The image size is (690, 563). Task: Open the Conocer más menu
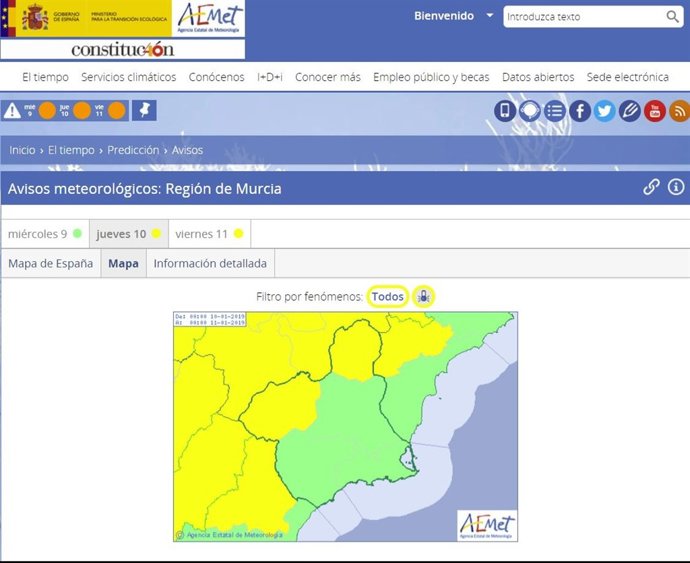[x=328, y=77]
